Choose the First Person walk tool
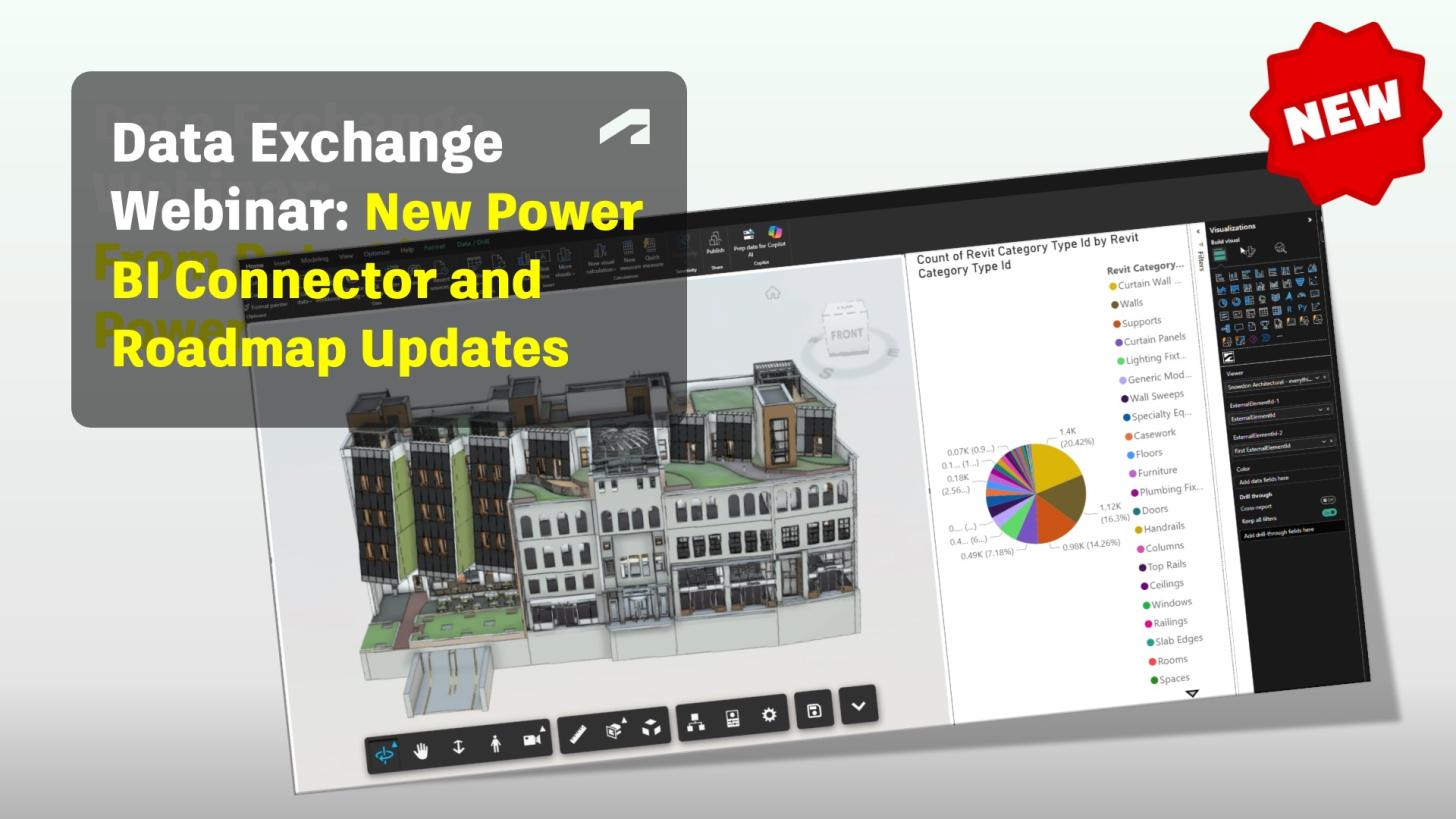The width and height of the screenshot is (1456, 819). pos(495,743)
